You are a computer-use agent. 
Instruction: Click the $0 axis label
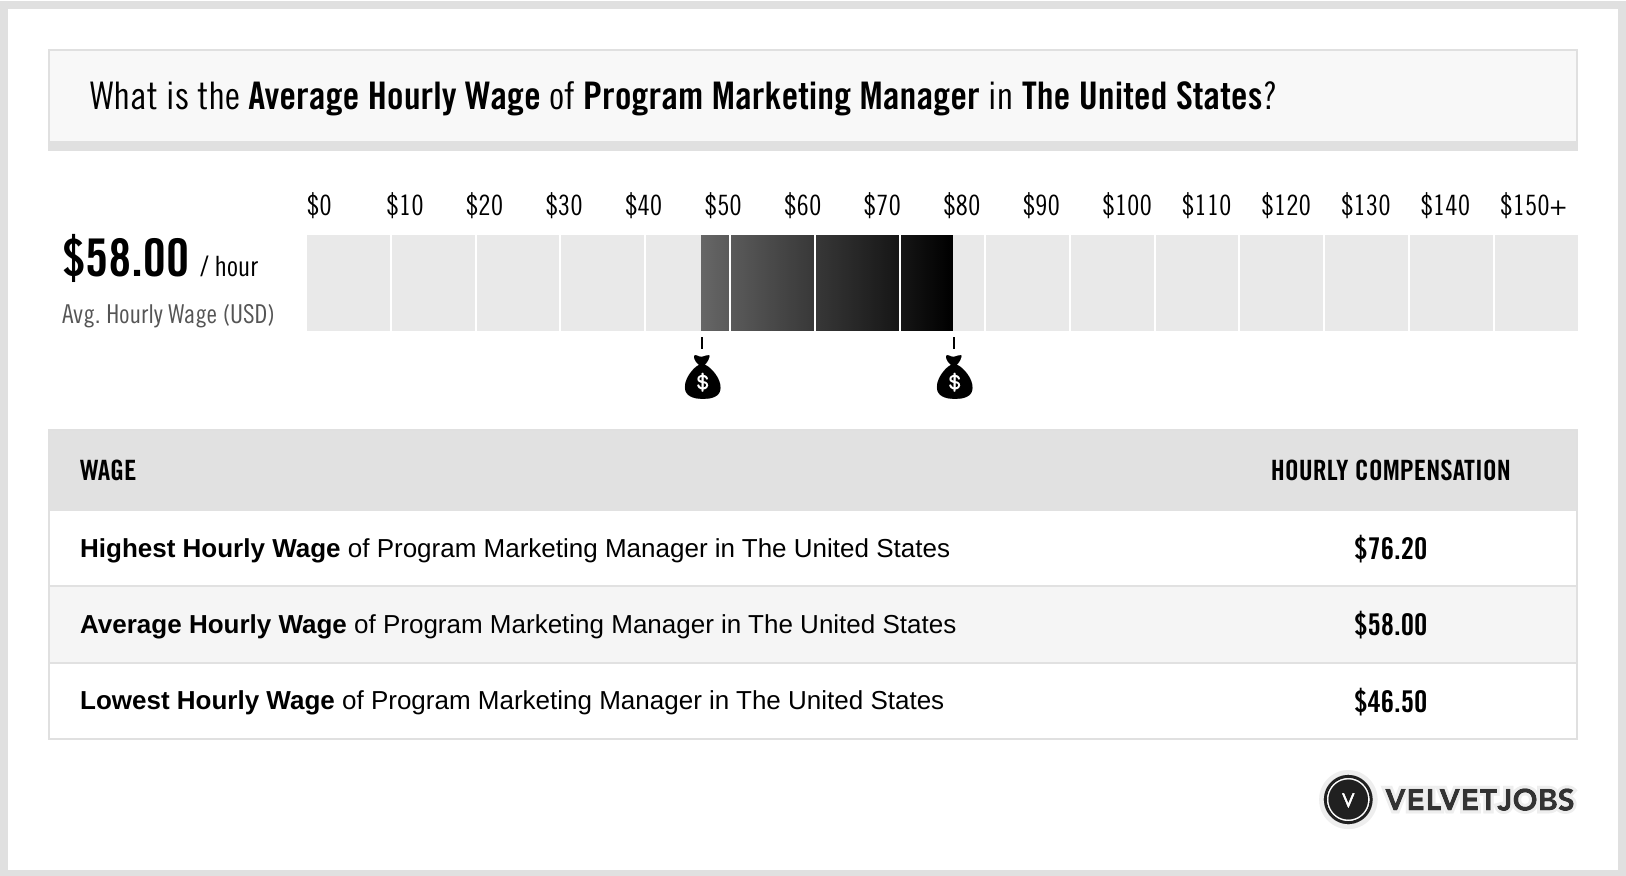pos(319,206)
